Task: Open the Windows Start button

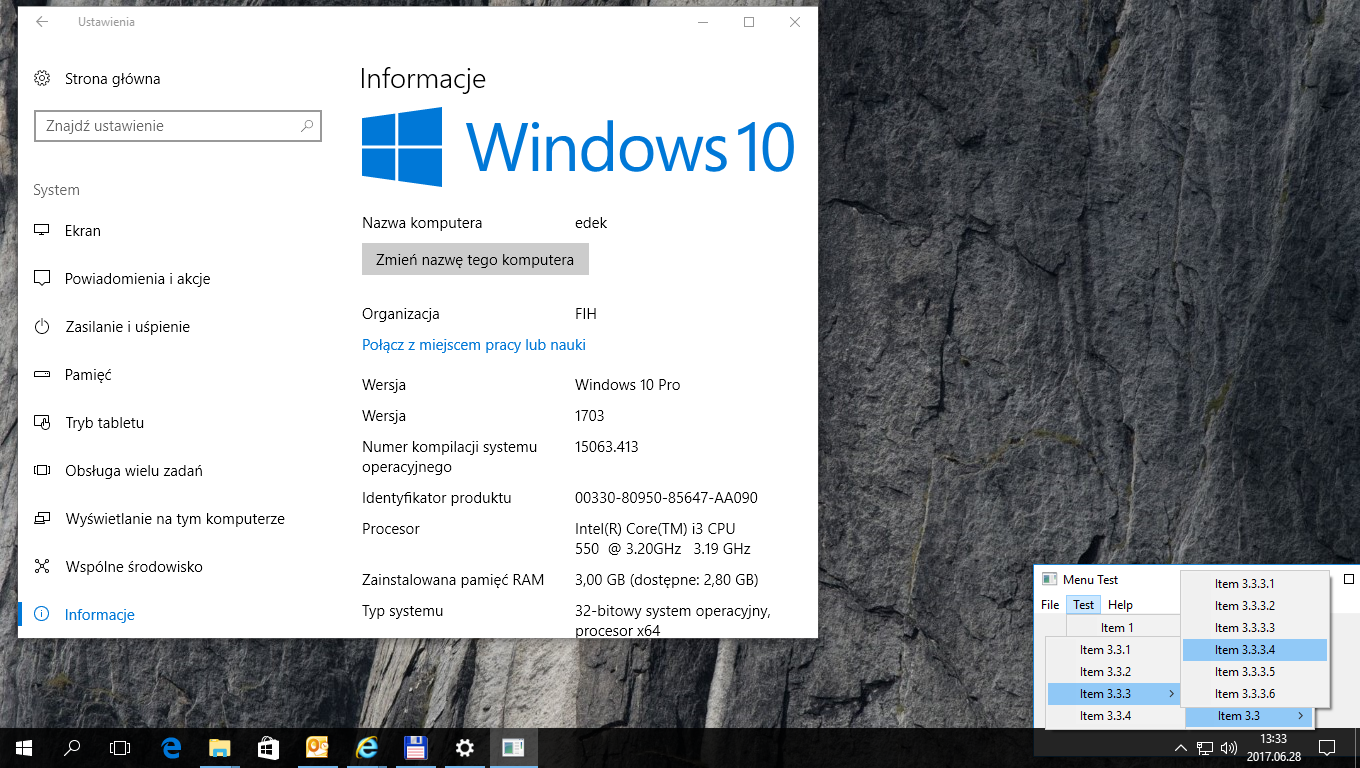Action: 24,747
